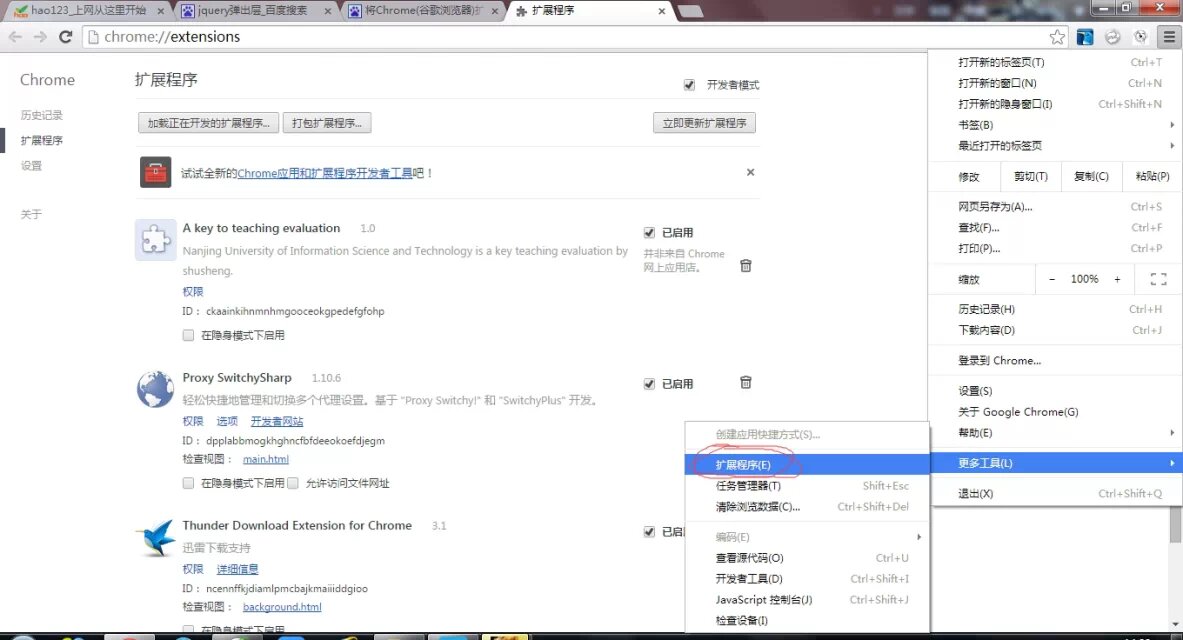Open 开发者网站 link of Proxy SwitchySharp

pyautogui.click(x=277, y=421)
